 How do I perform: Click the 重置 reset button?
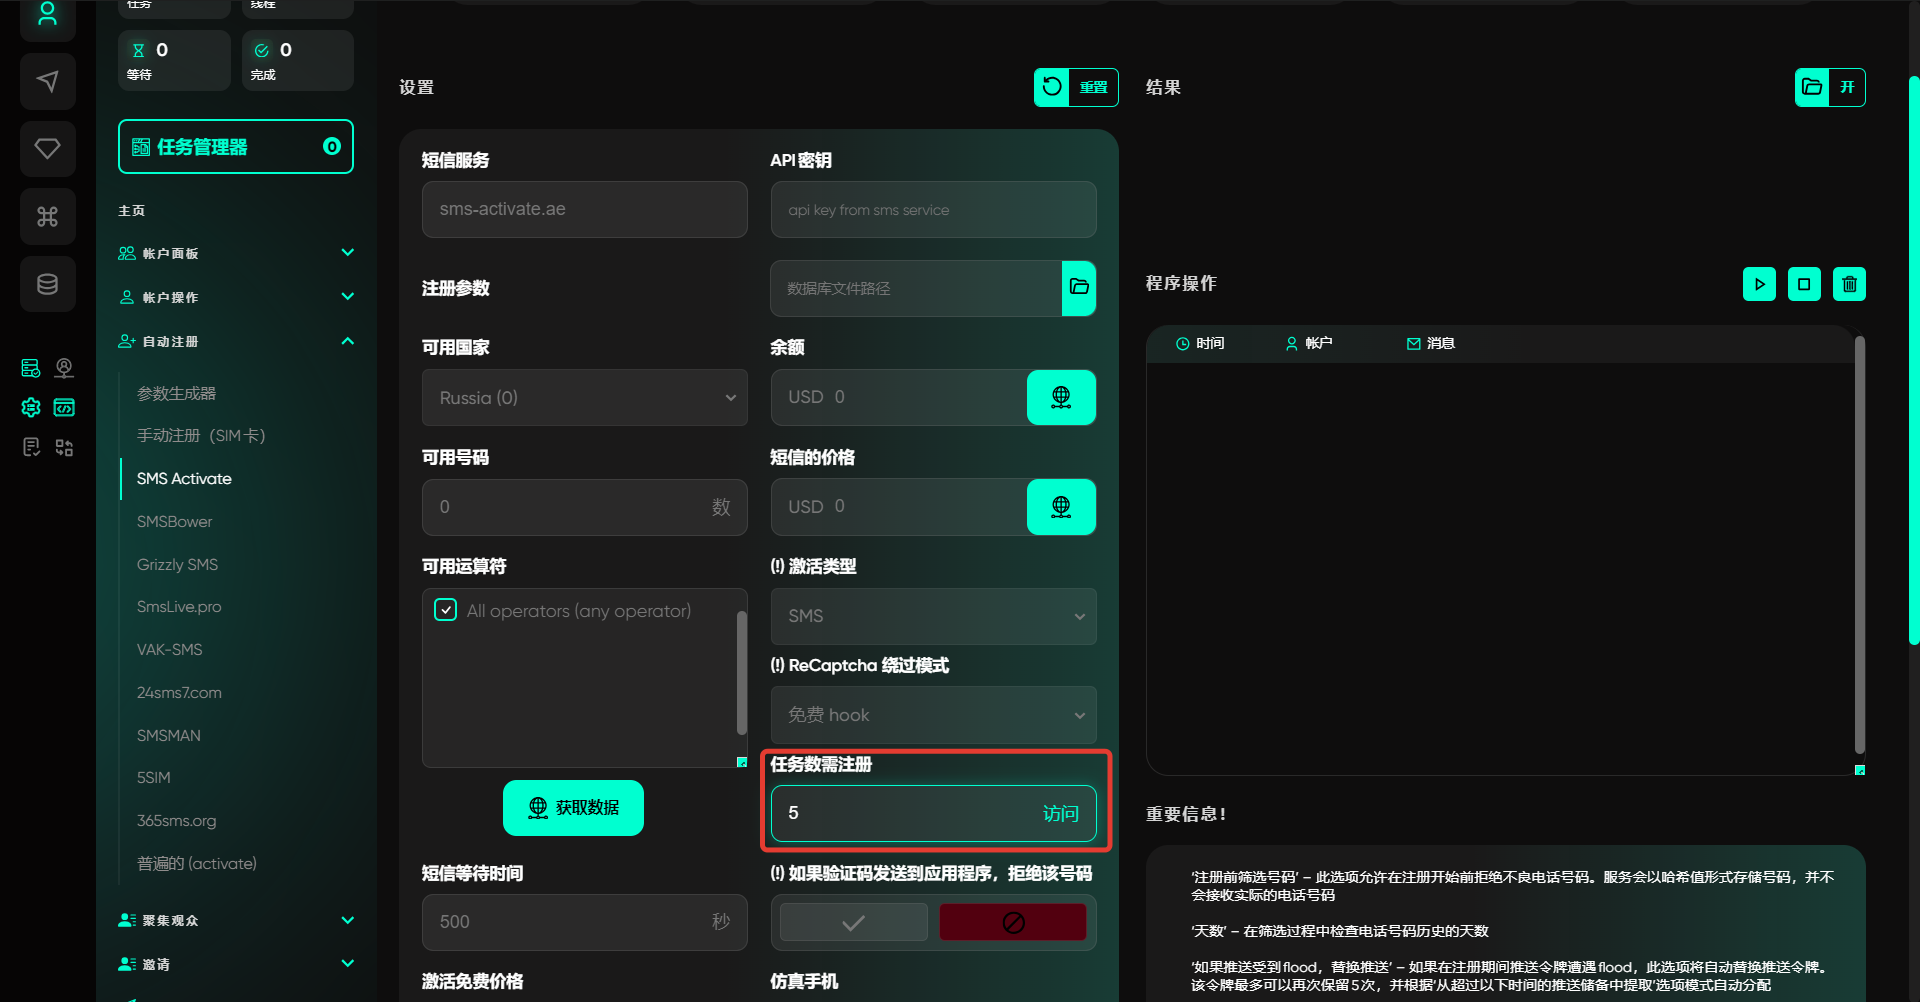tap(1076, 87)
